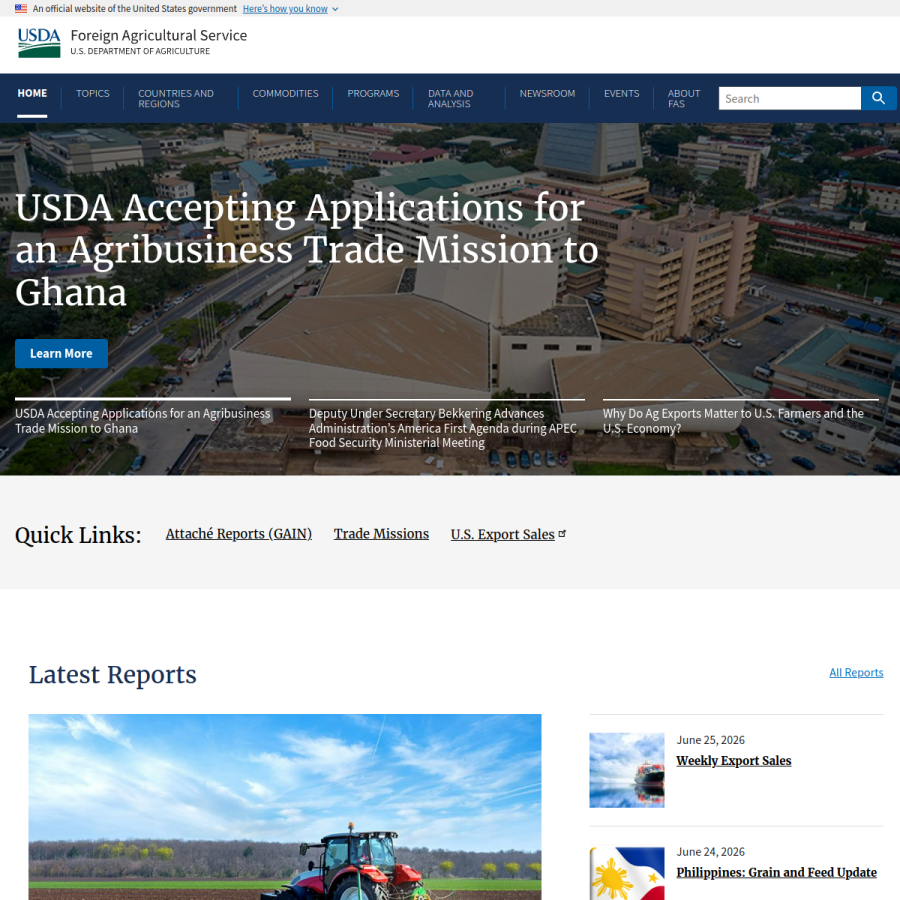Expand "Here's how you know" banner
The image size is (900, 900).
point(290,9)
